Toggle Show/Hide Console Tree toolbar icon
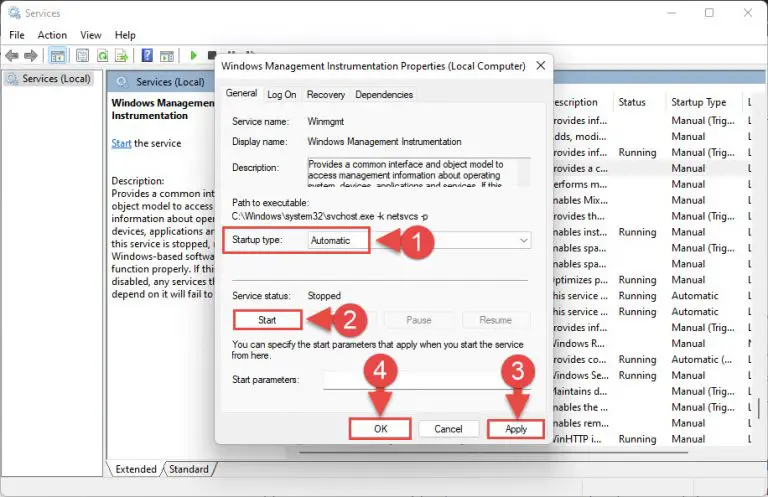 58,56
